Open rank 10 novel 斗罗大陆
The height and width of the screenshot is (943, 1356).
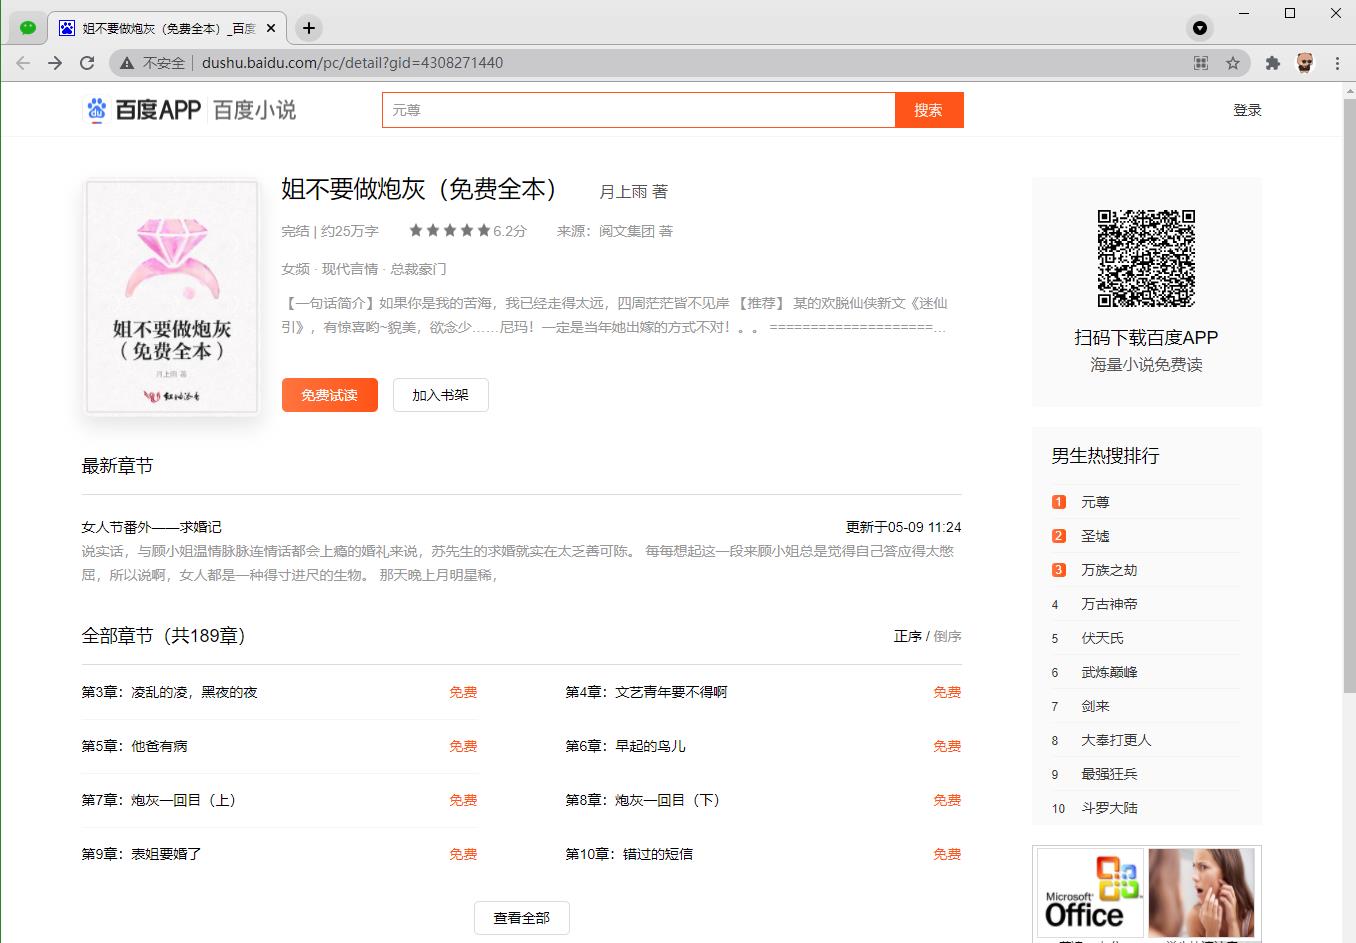pyautogui.click(x=1109, y=808)
